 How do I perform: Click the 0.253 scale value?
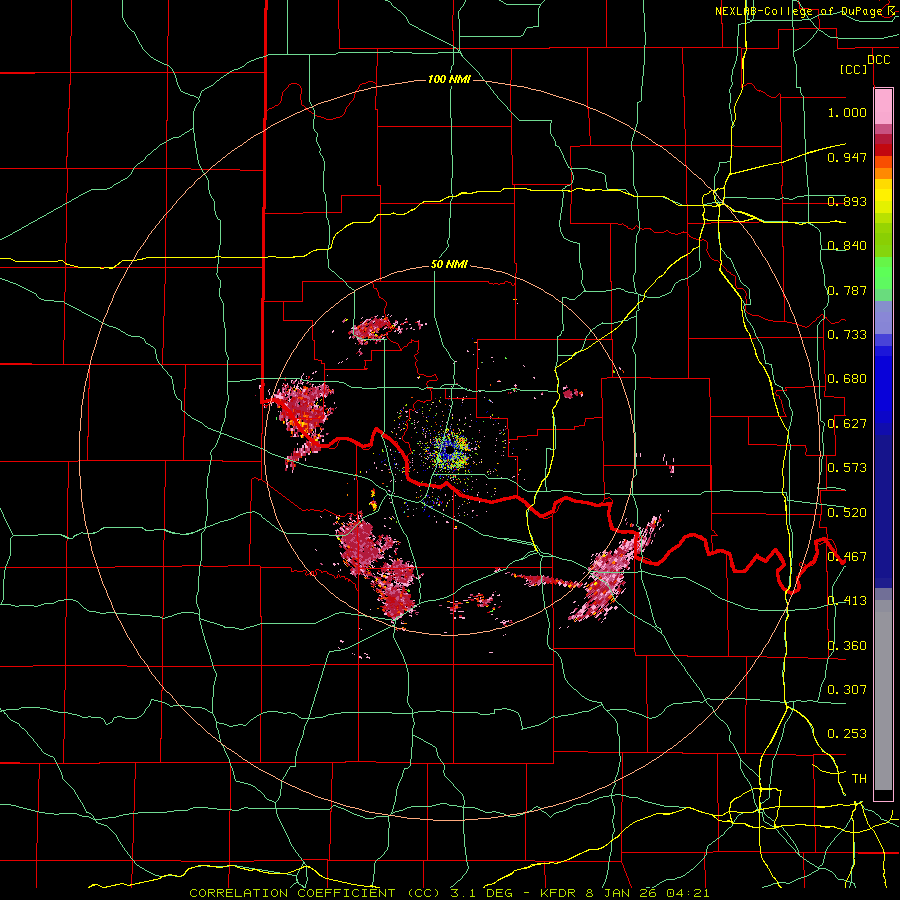847,734
